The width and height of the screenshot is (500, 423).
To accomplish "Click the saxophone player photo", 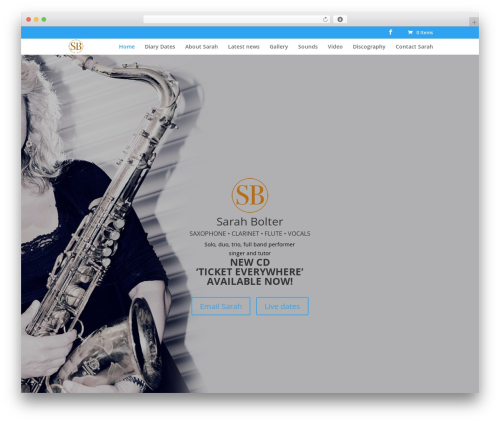I will tap(112, 224).
